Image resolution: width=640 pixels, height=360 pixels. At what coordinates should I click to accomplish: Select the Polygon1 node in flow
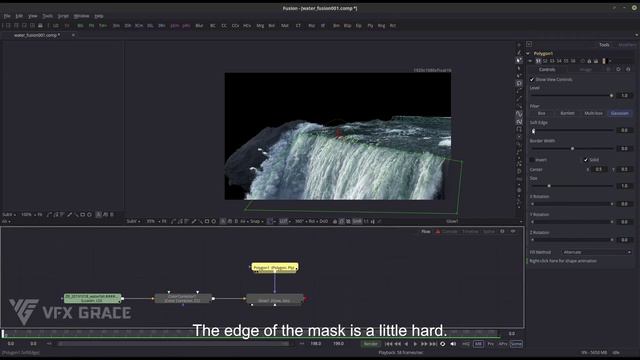[275, 268]
